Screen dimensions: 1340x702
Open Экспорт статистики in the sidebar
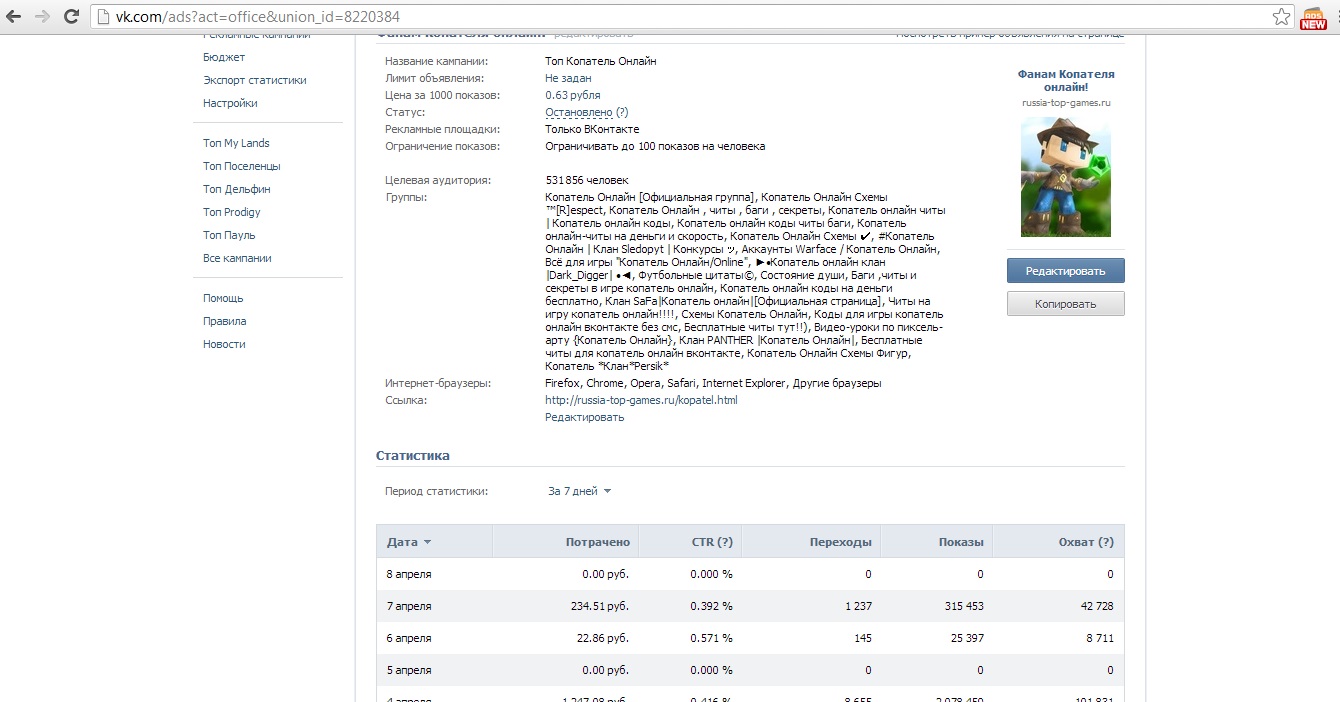click(x=255, y=80)
